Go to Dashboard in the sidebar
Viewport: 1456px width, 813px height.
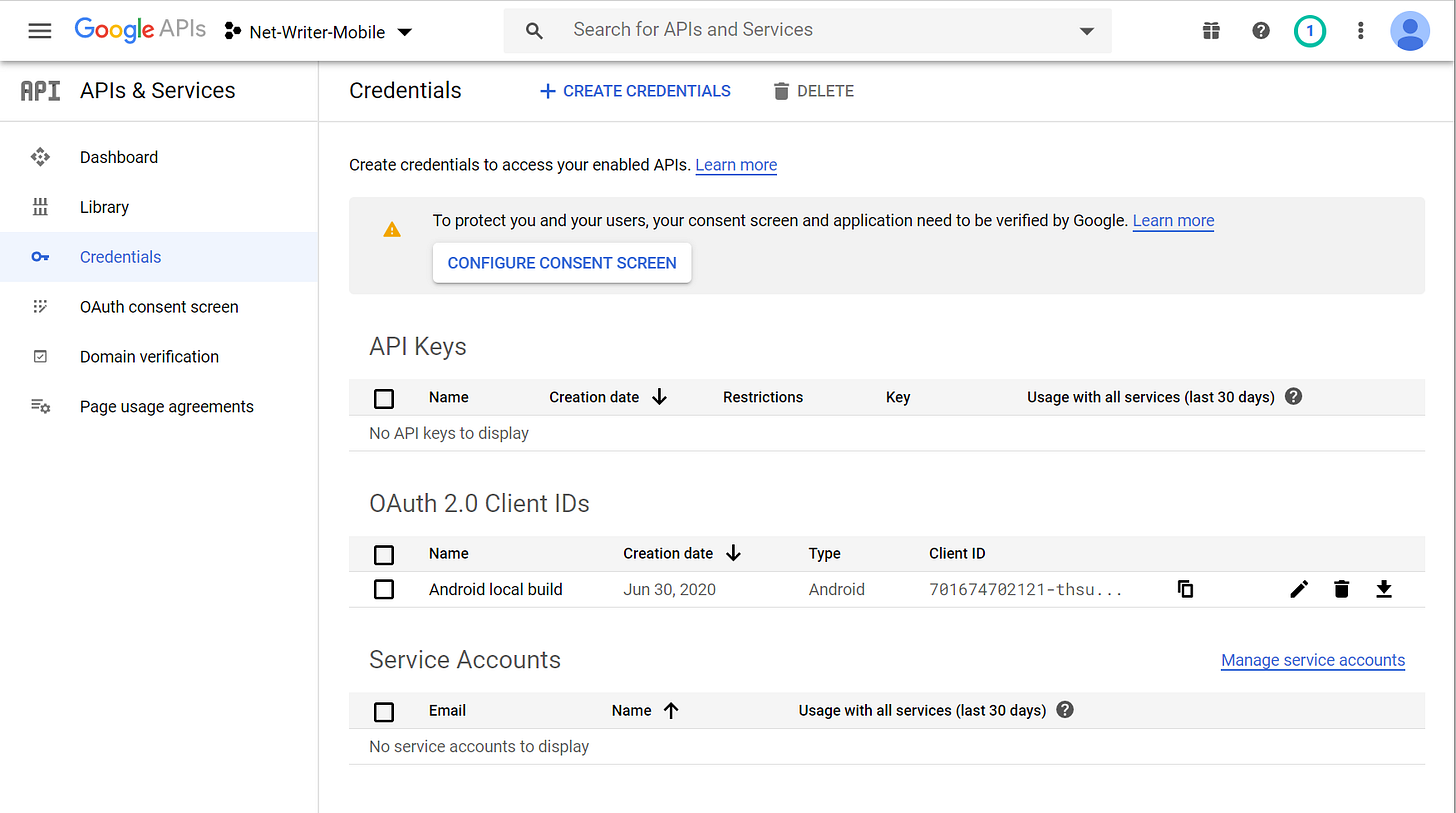[119, 157]
